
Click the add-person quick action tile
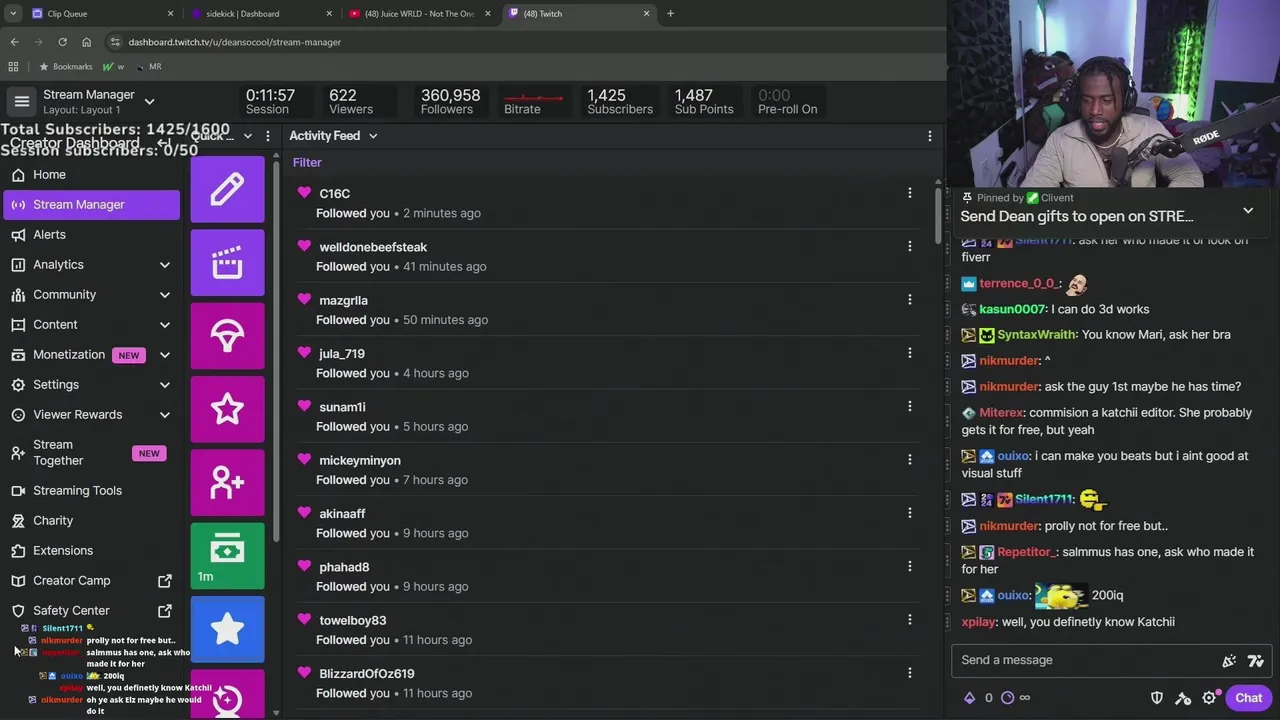(x=227, y=483)
